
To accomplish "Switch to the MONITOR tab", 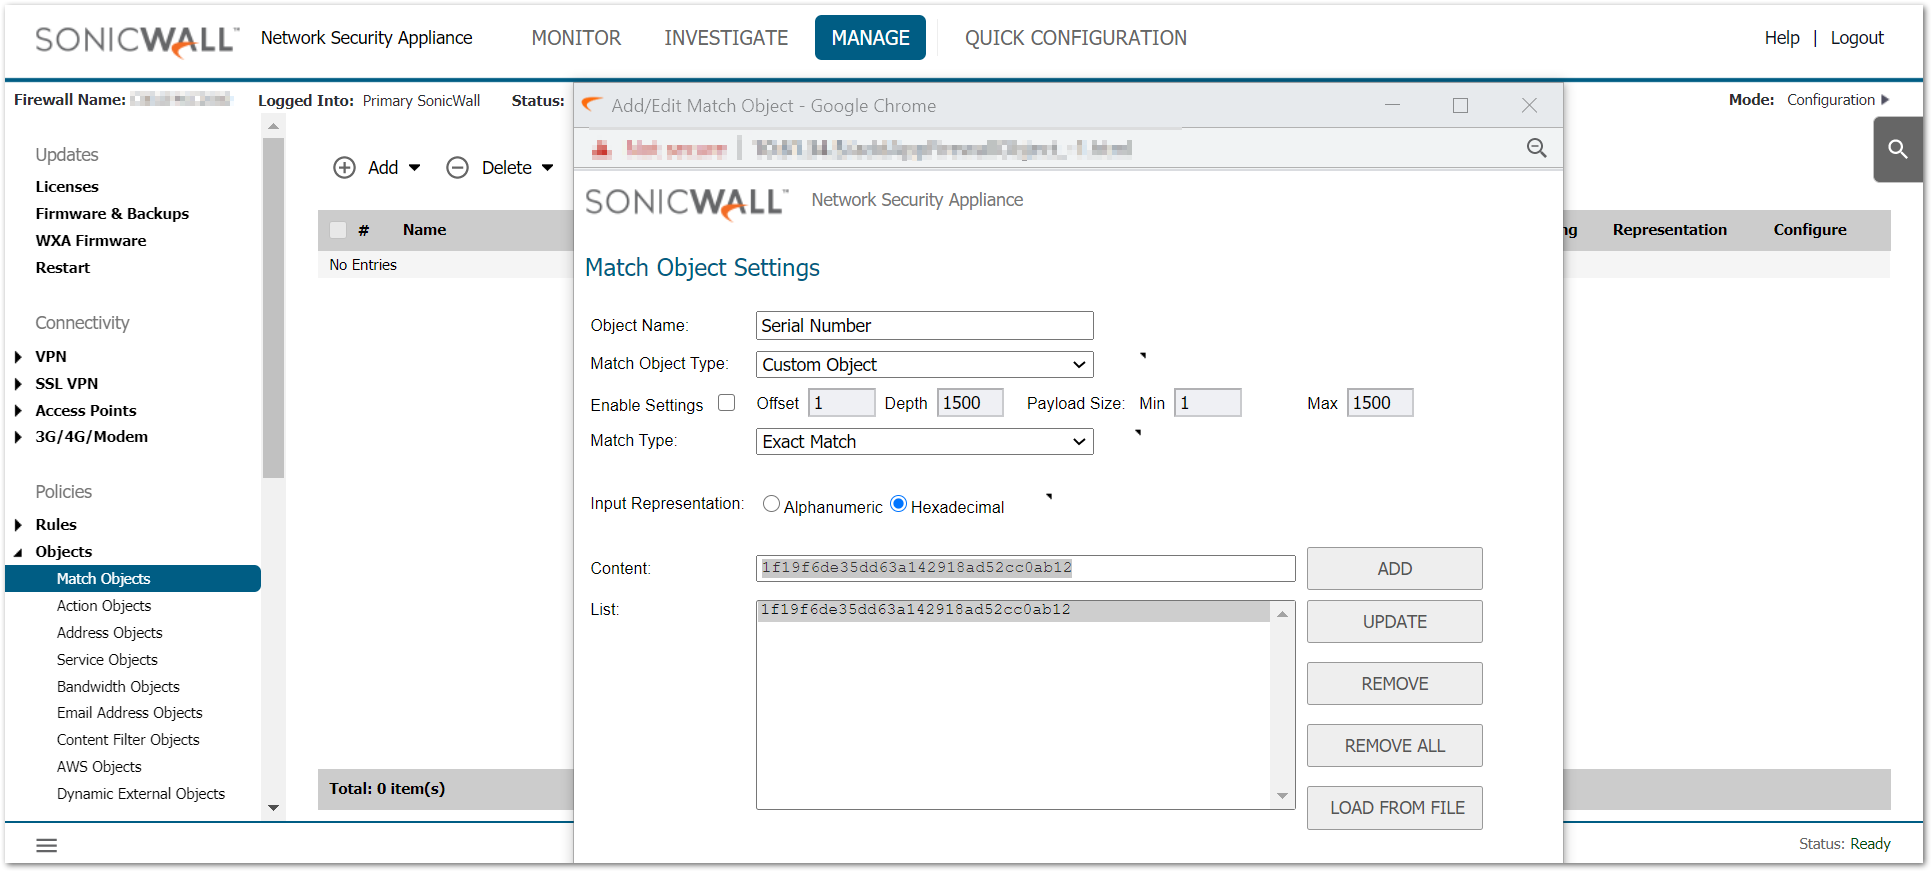I will click(576, 38).
